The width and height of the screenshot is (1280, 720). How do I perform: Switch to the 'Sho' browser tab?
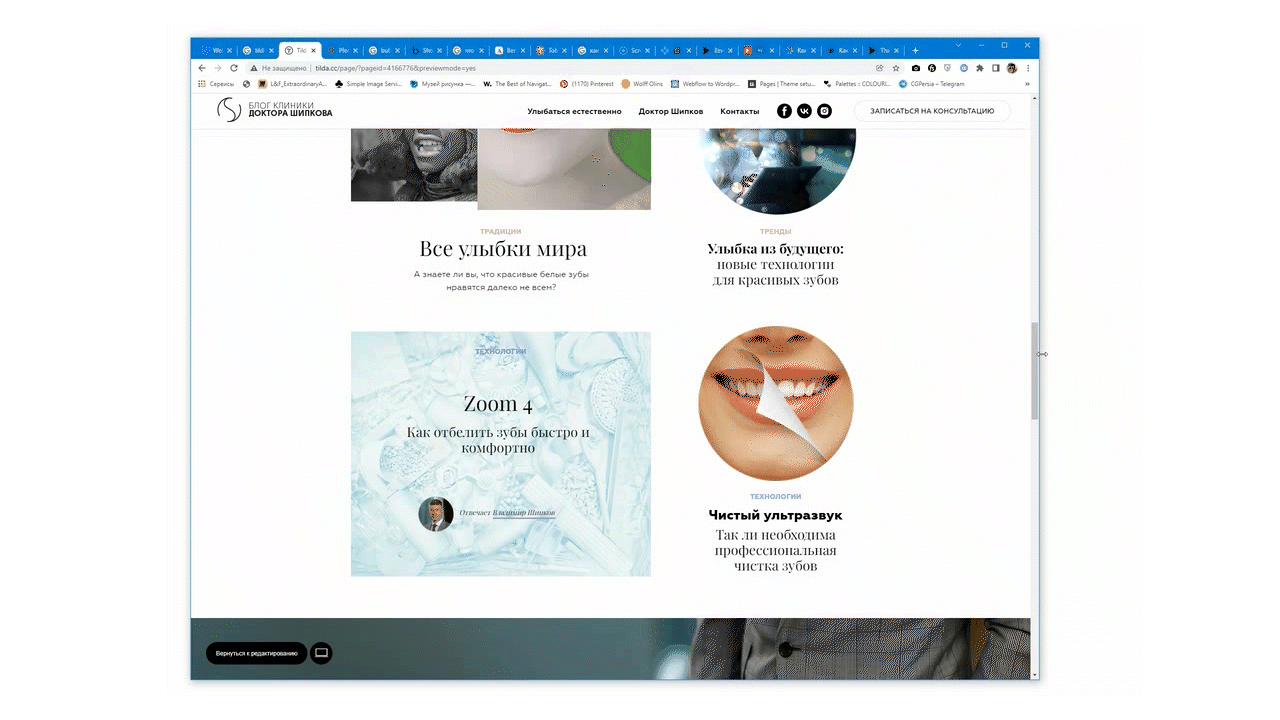[425, 50]
